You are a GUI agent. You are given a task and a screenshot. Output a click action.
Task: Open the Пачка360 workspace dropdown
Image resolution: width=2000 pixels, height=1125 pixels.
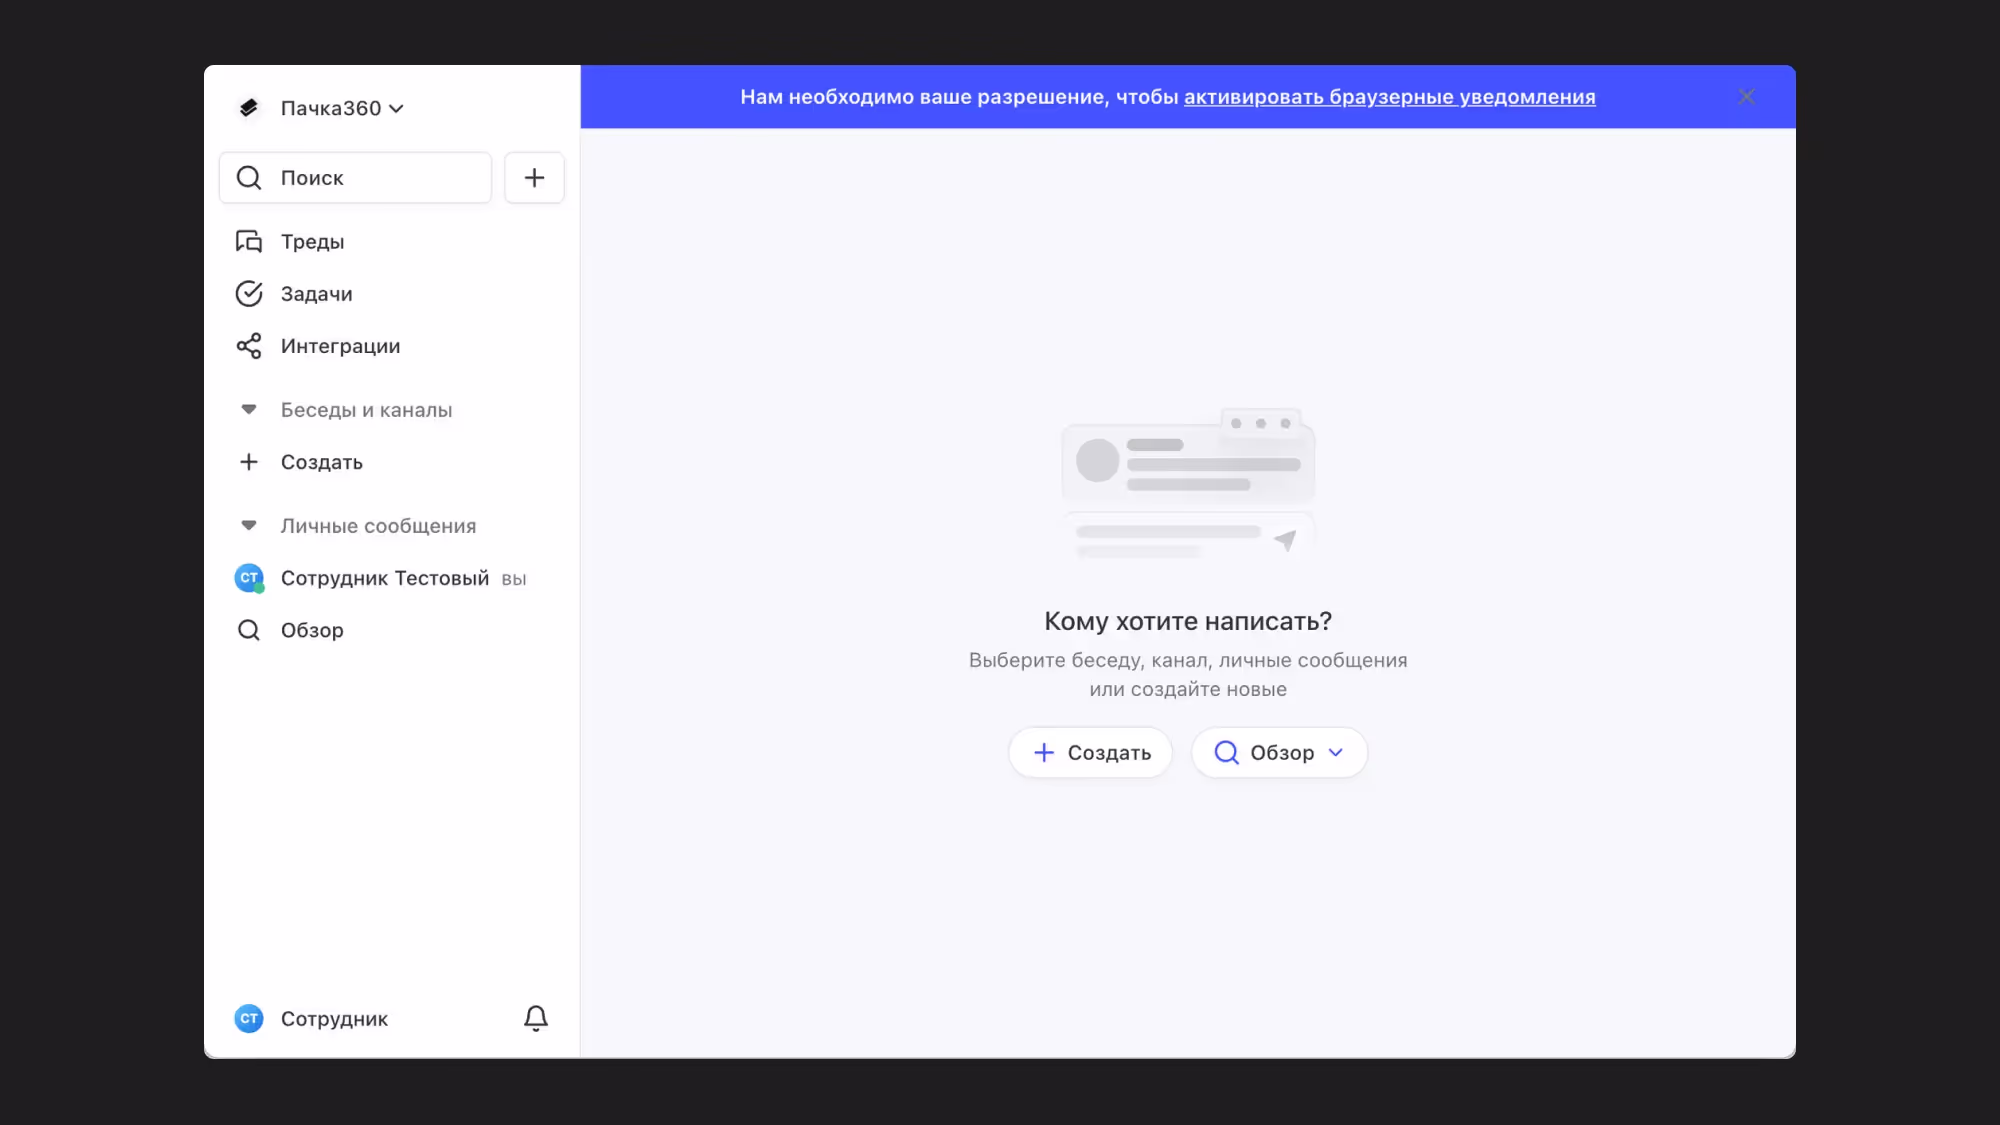tap(342, 108)
